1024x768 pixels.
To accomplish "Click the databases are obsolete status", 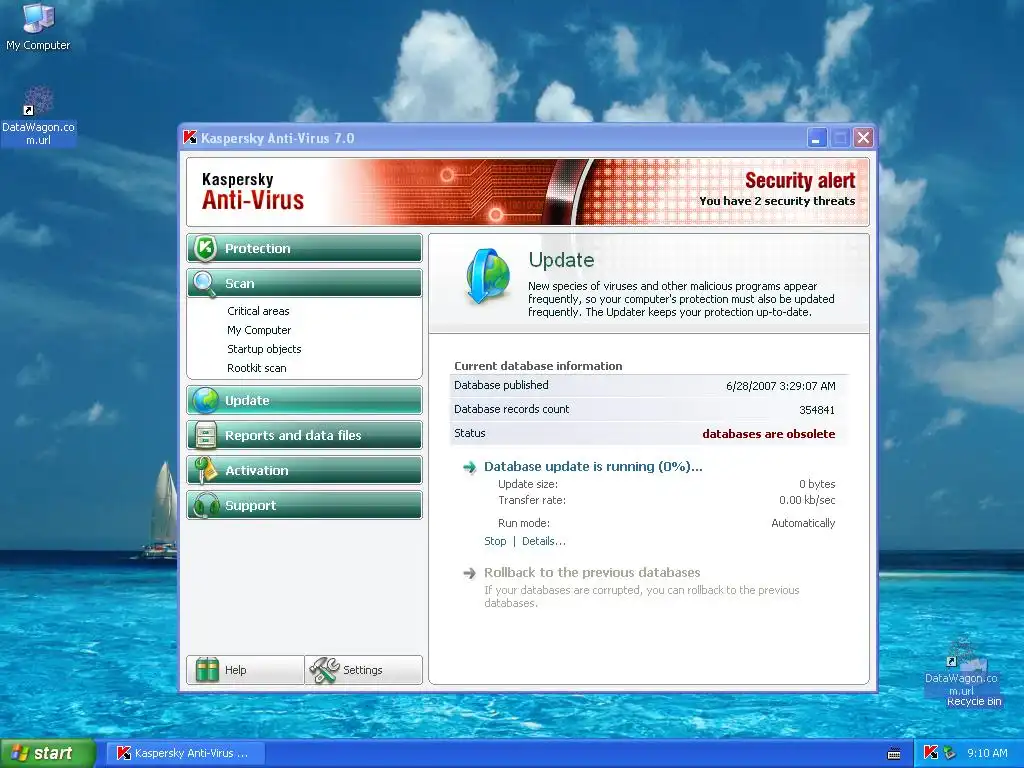I will pyautogui.click(x=769, y=434).
